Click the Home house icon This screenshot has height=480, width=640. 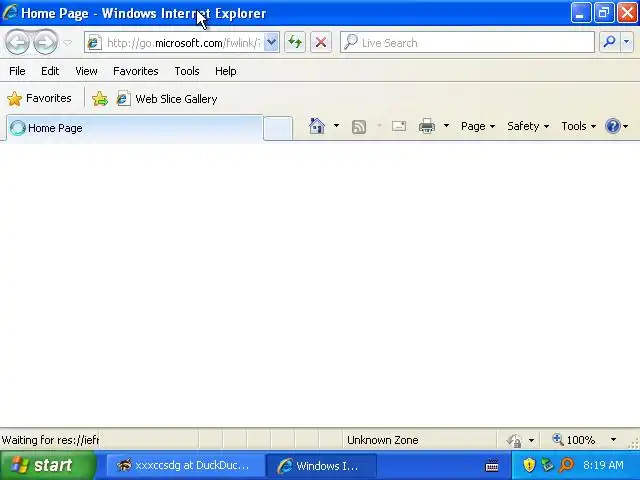317,126
